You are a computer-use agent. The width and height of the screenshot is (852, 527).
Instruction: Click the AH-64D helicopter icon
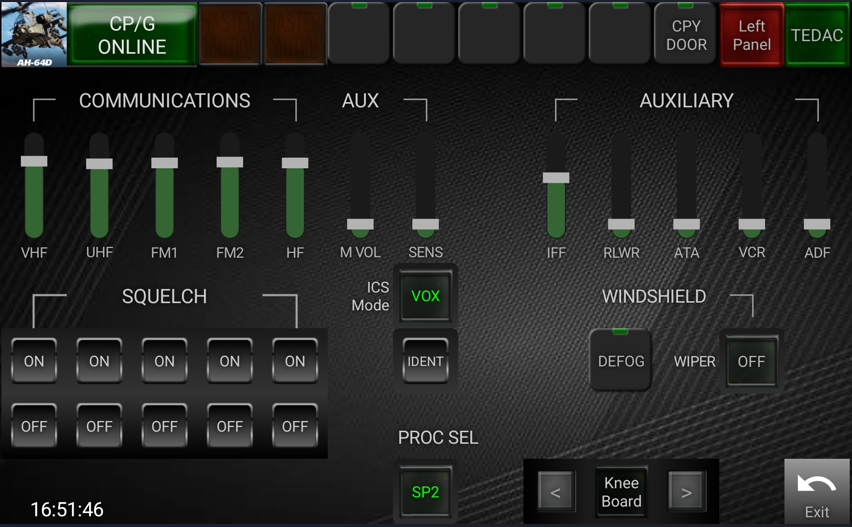point(34,33)
